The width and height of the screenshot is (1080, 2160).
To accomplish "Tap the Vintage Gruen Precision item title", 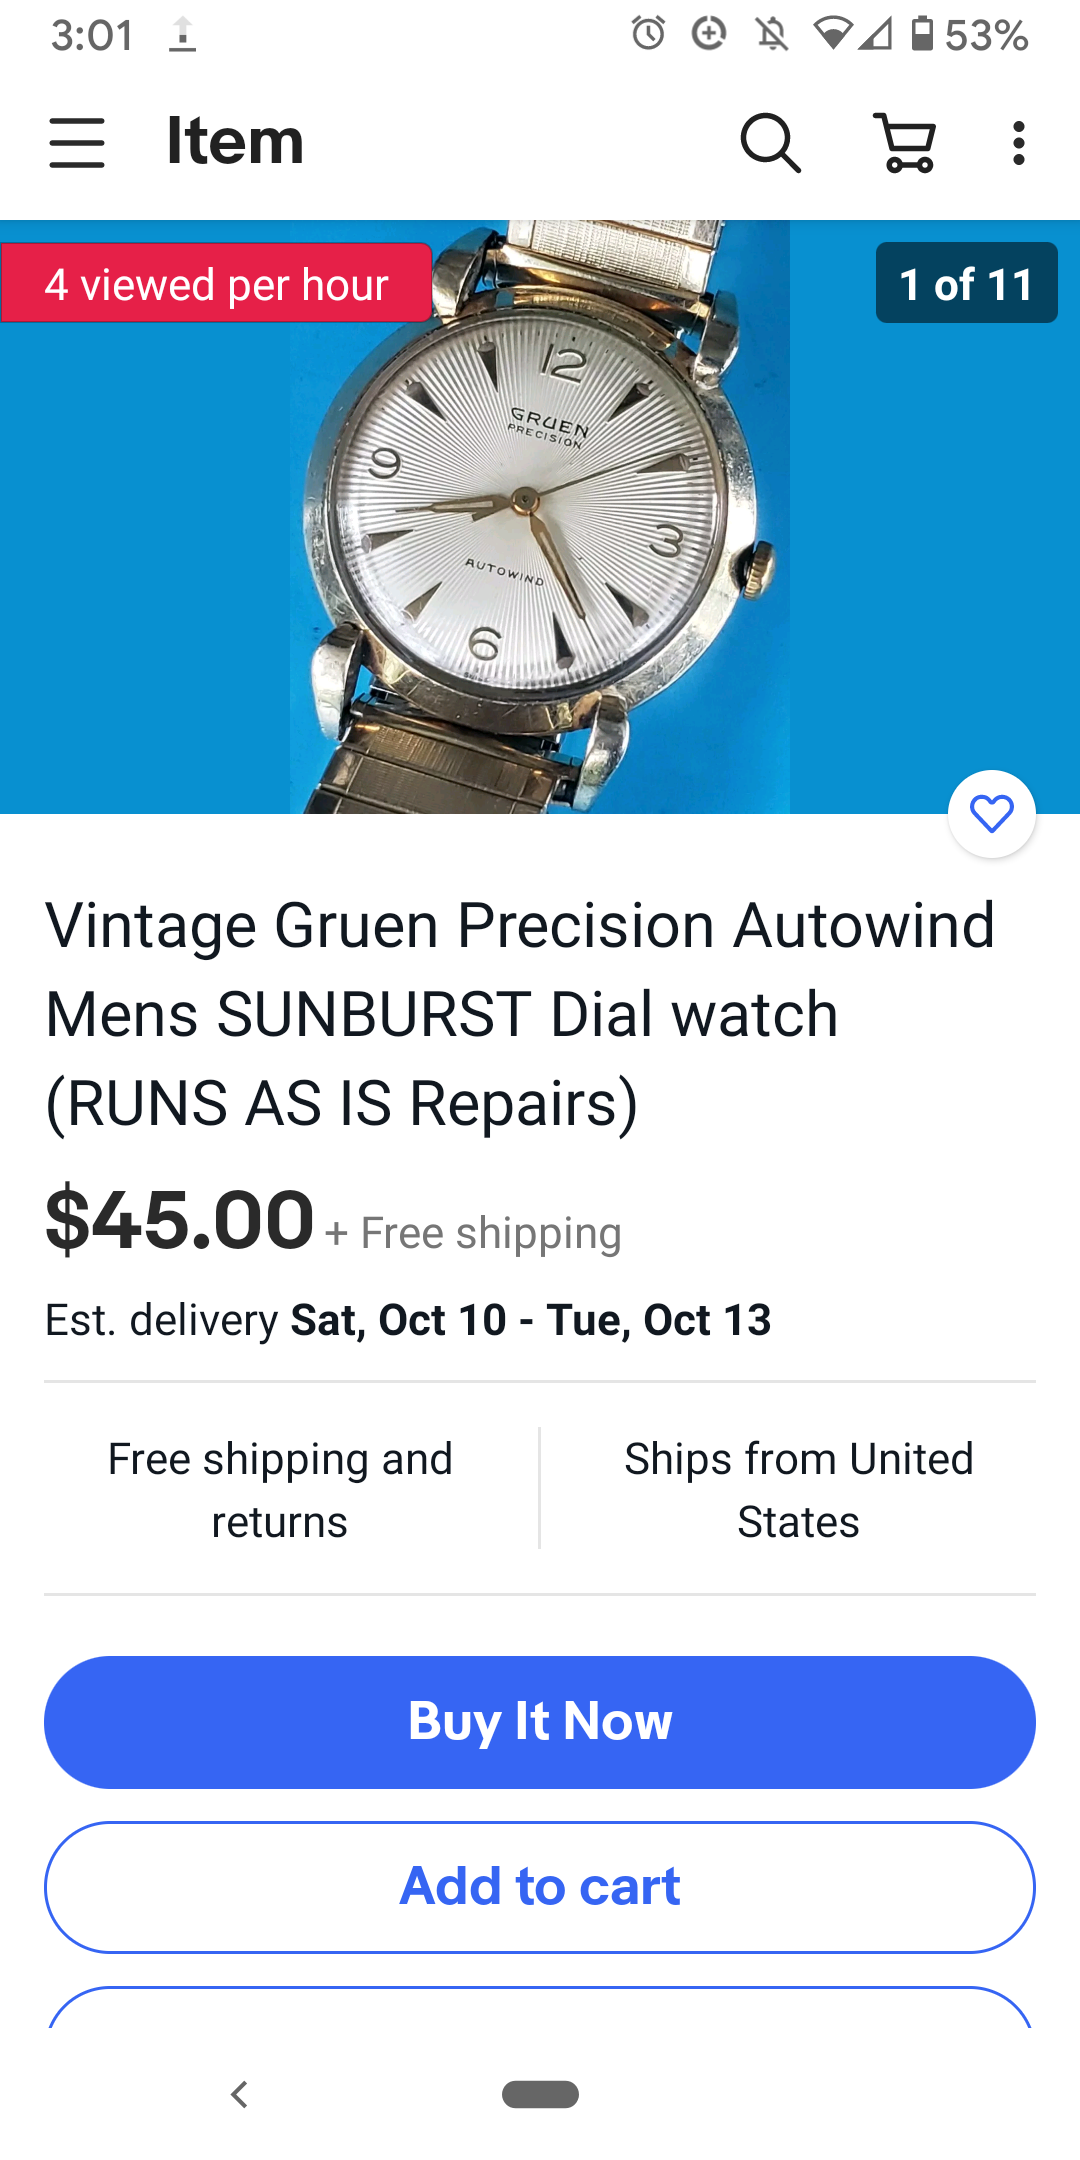I will click(520, 1014).
